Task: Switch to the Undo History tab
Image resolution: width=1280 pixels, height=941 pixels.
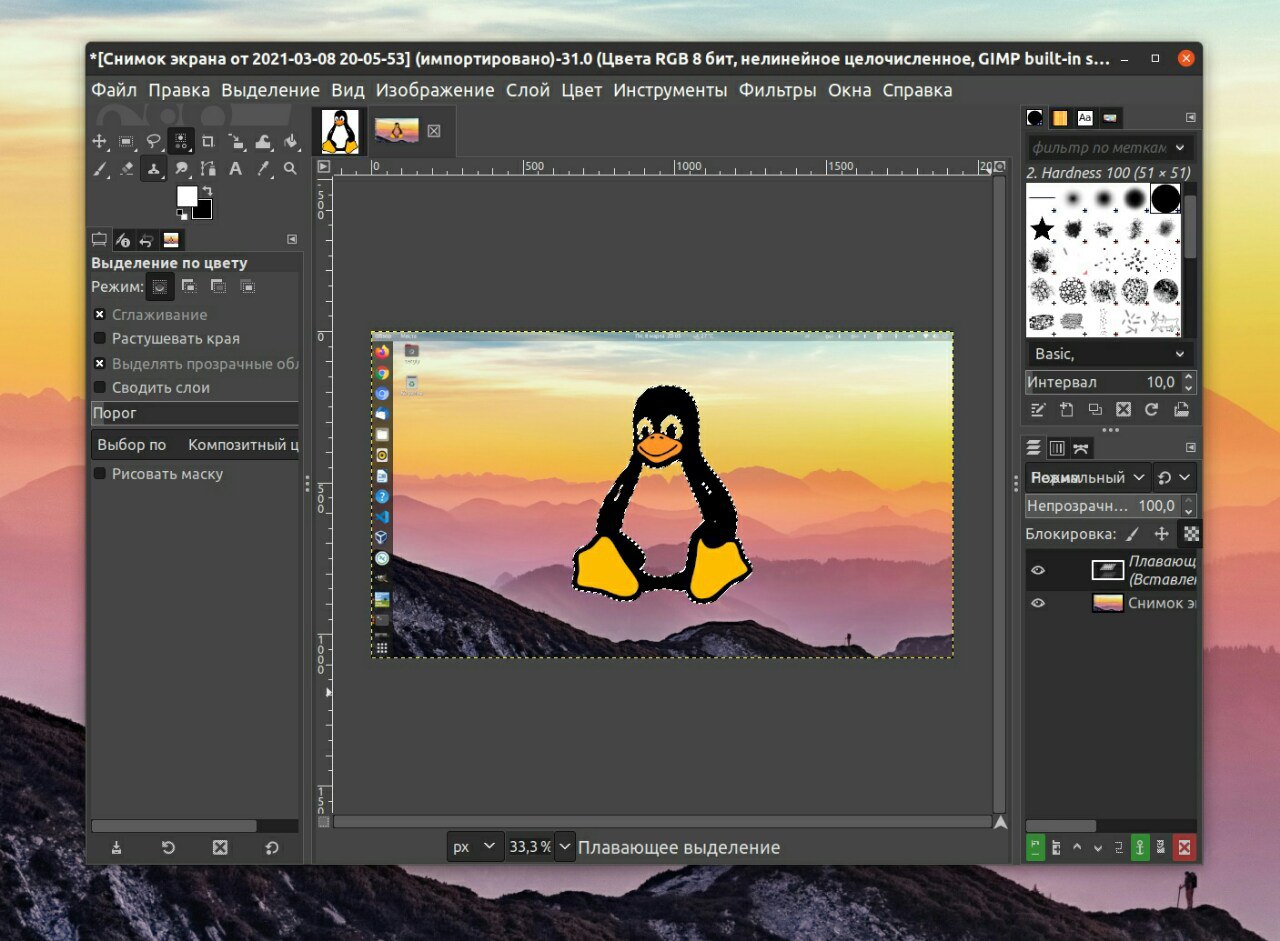Action: click(x=147, y=239)
